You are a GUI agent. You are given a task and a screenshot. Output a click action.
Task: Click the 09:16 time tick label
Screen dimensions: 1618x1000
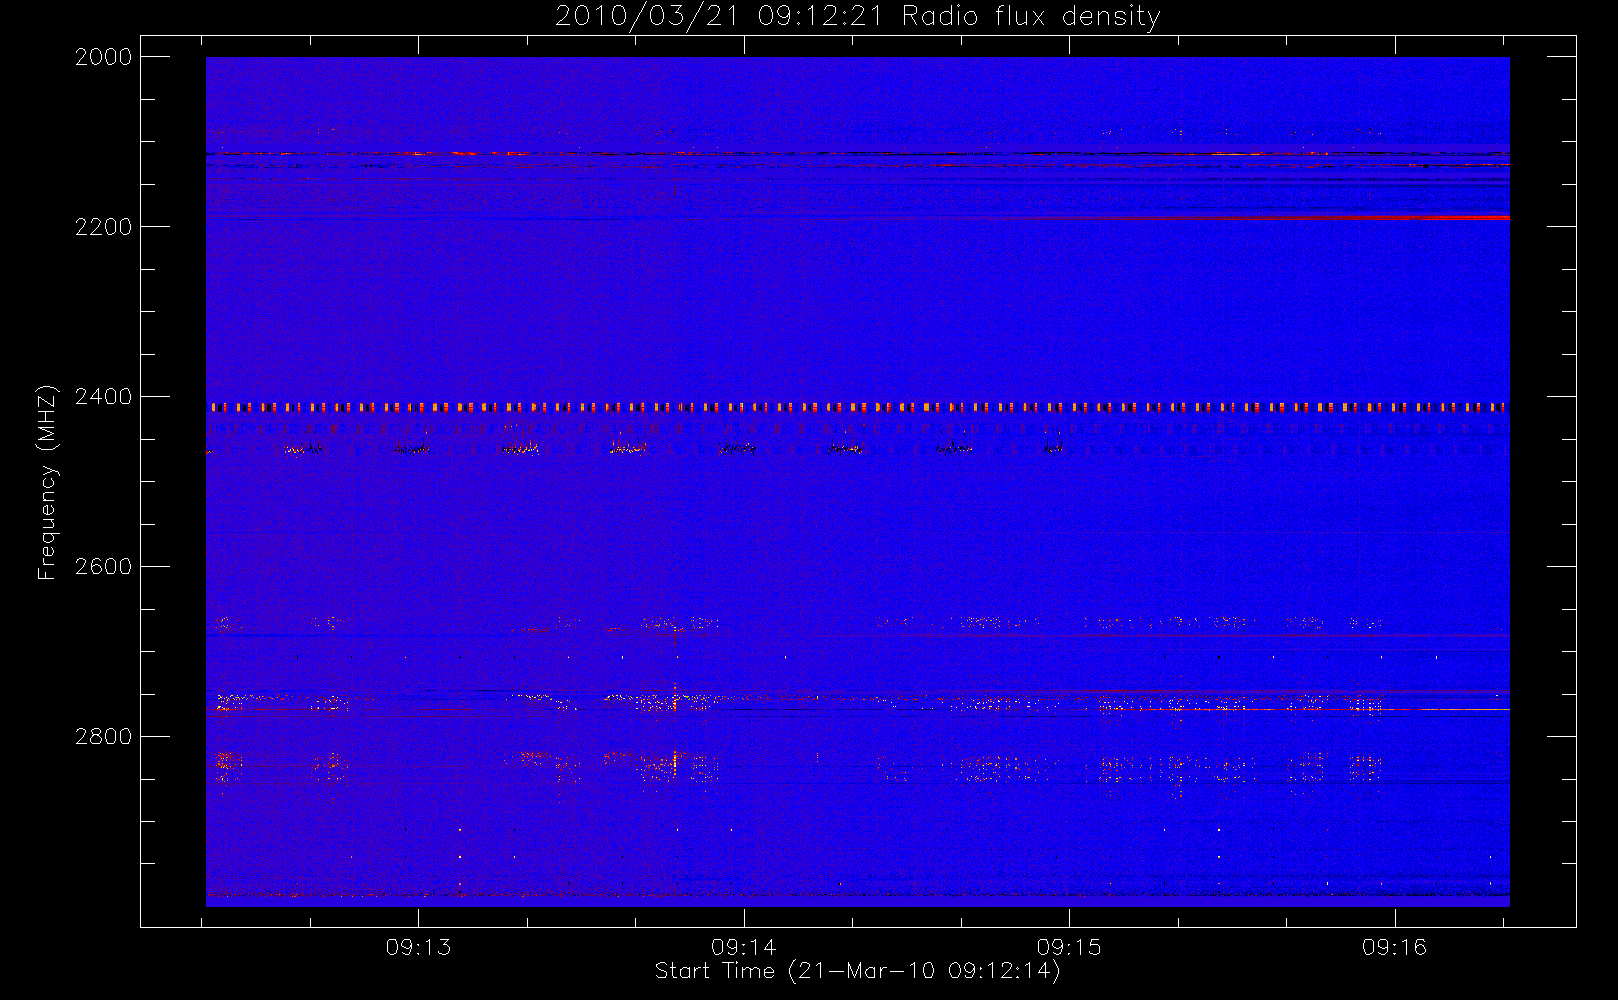1394,947
